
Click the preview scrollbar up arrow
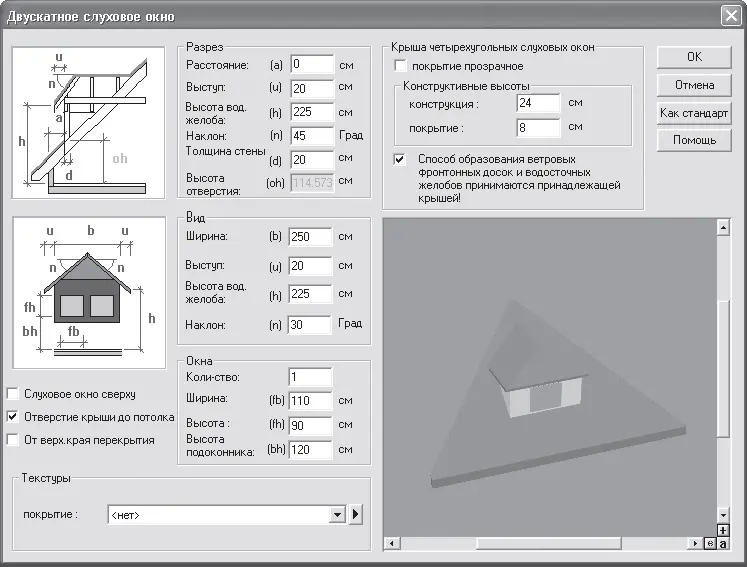[722, 228]
